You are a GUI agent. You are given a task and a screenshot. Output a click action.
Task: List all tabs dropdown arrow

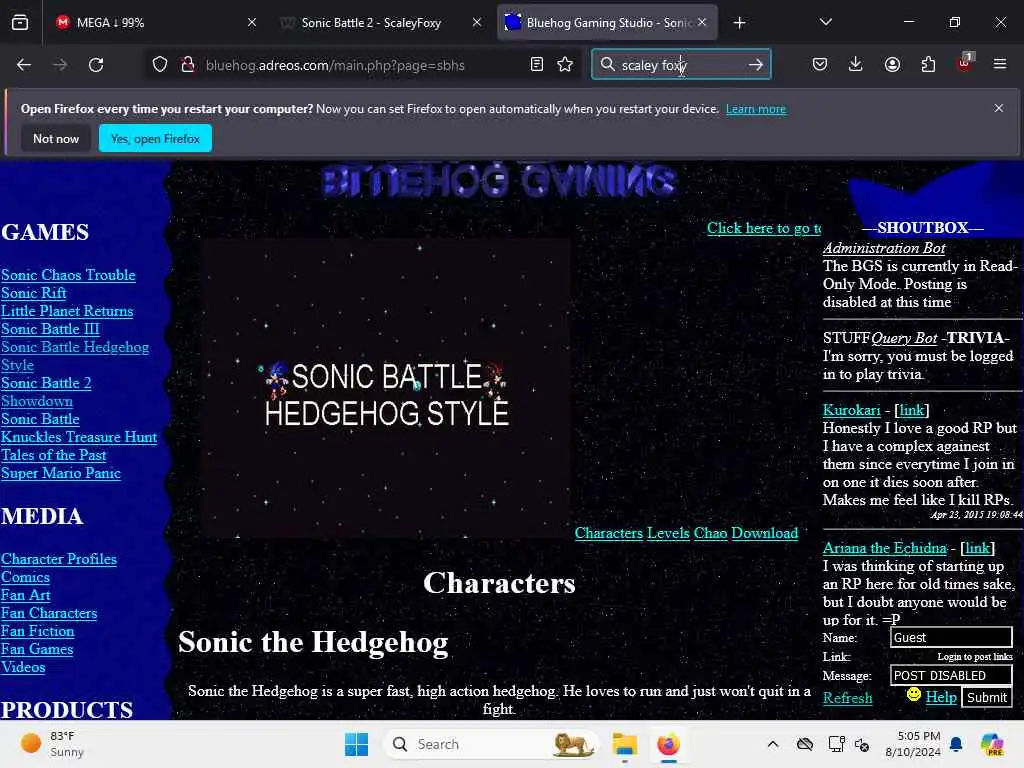(825, 22)
